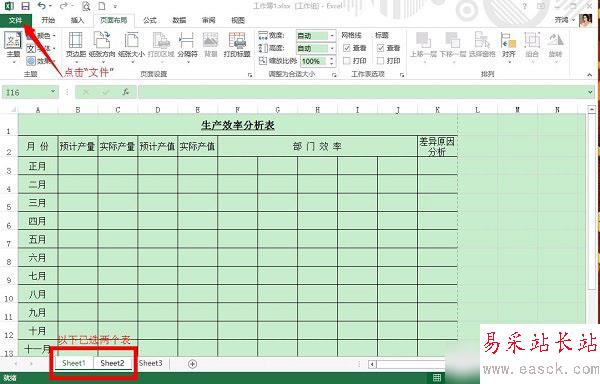Screen dimensions: 600x384
Task: Toggle Gridlines Print (打印) checkbox
Action: point(347,61)
